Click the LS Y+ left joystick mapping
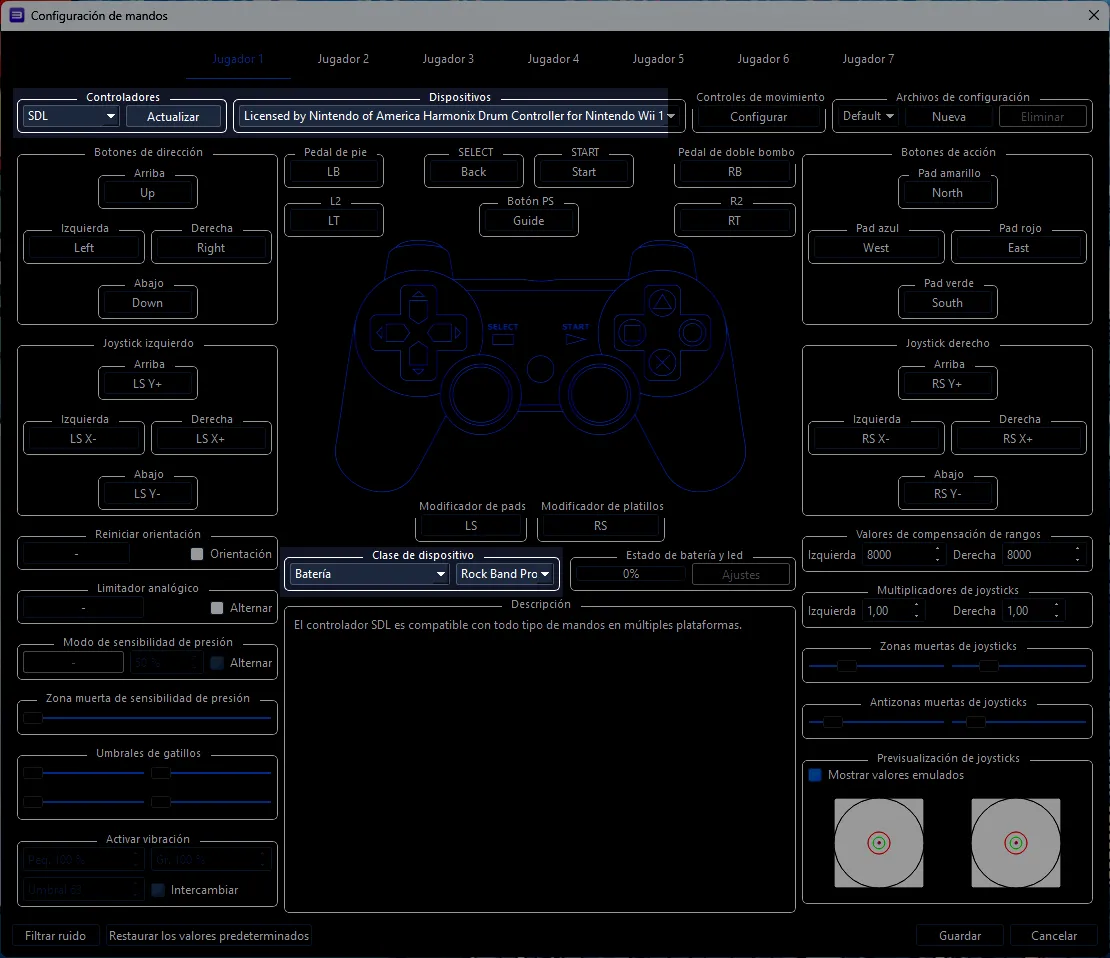The width and height of the screenshot is (1110, 958). [x=147, y=384]
